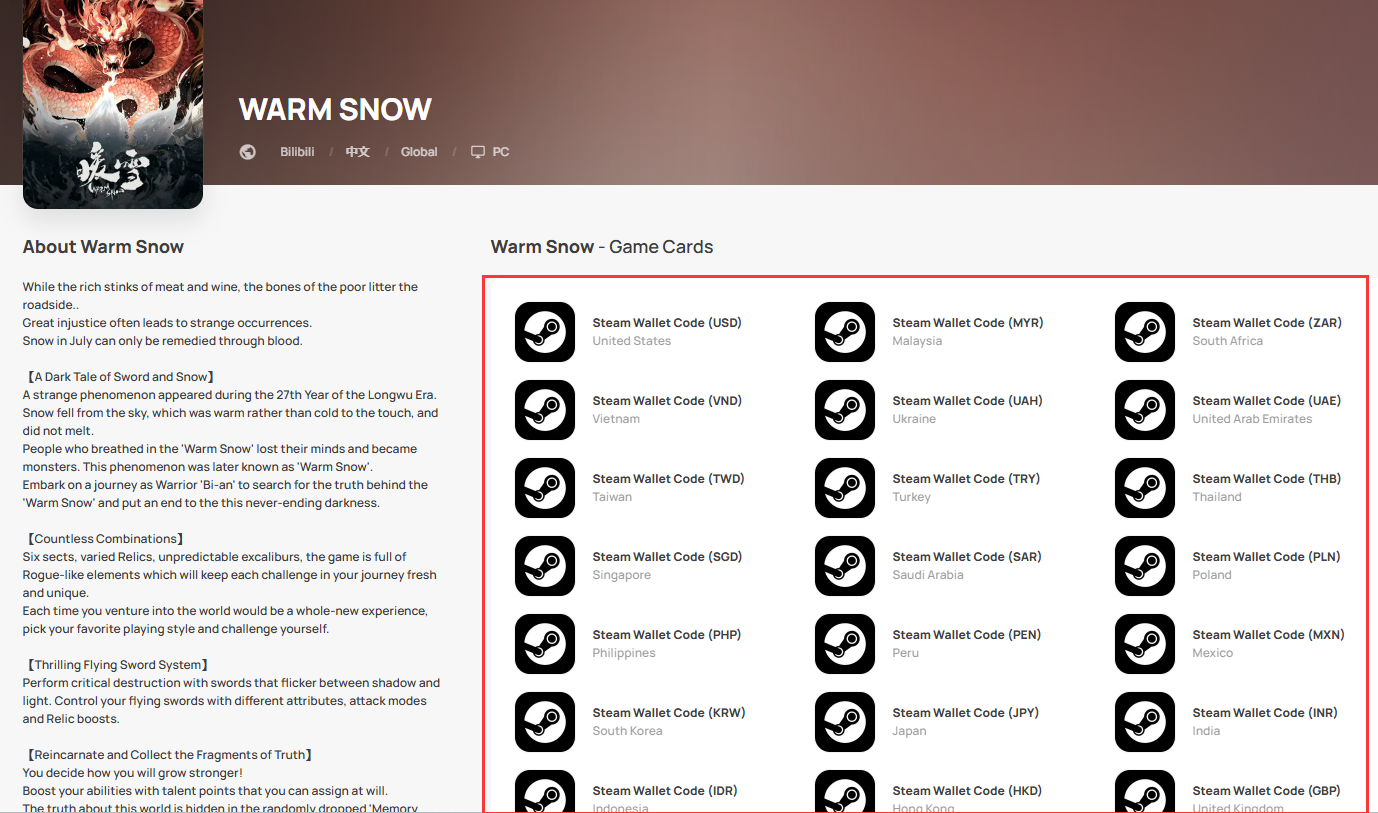Click the Steam icon next to Mexico
This screenshot has width=1378, height=813.
[x=1145, y=644]
